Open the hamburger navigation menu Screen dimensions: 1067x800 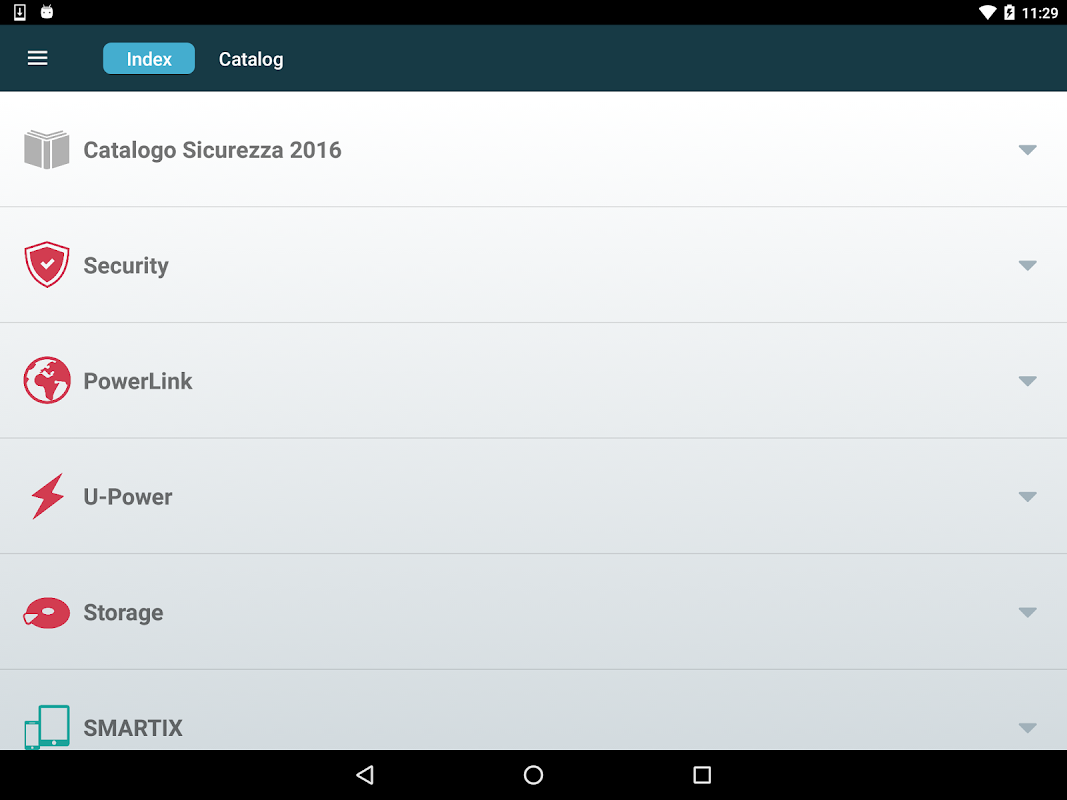coord(37,59)
